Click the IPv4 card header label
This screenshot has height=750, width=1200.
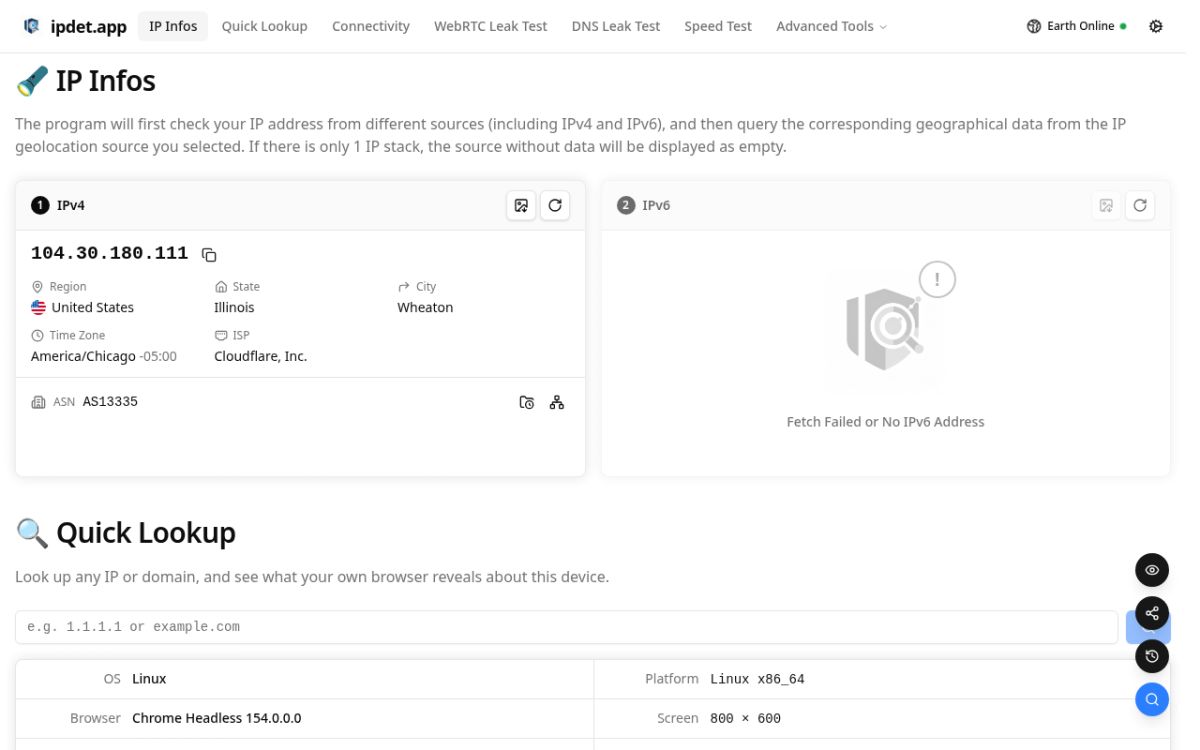70,205
